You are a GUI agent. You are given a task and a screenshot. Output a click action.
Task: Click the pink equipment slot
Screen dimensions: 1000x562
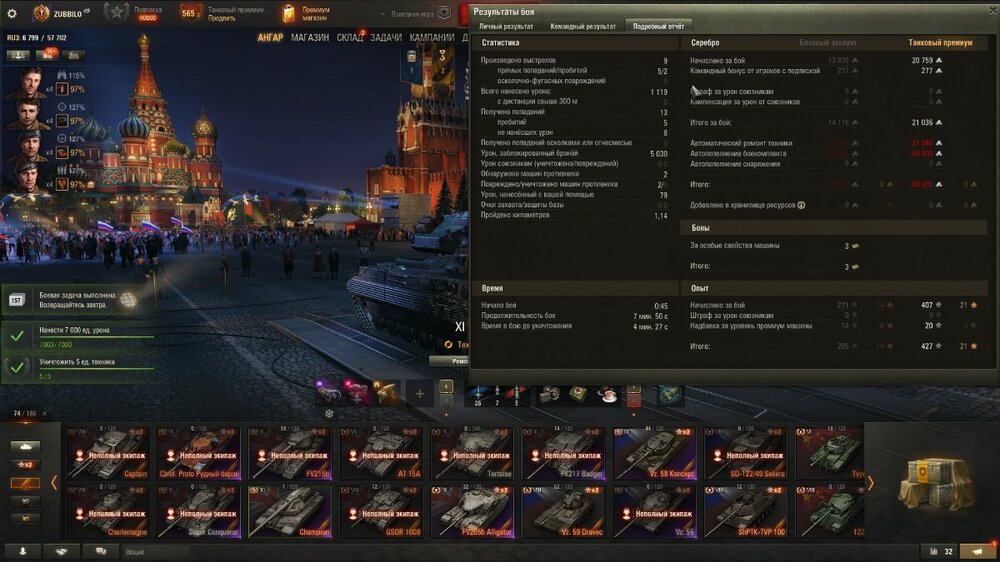(x=357, y=392)
